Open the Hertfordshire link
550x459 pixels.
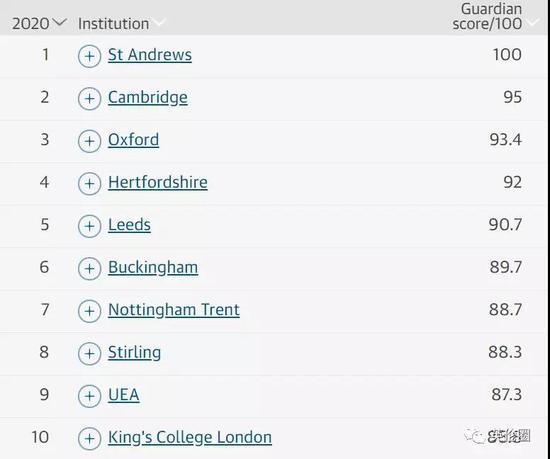coord(157,182)
